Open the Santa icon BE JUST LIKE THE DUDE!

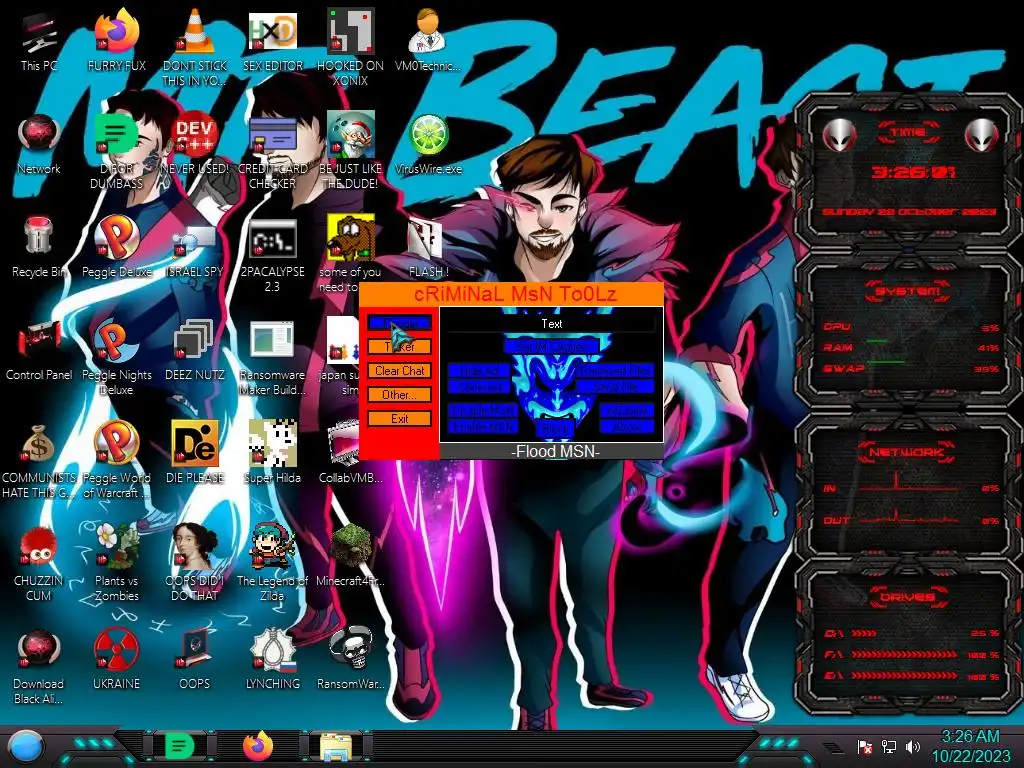pyautogui.click(x=350, y=152)
